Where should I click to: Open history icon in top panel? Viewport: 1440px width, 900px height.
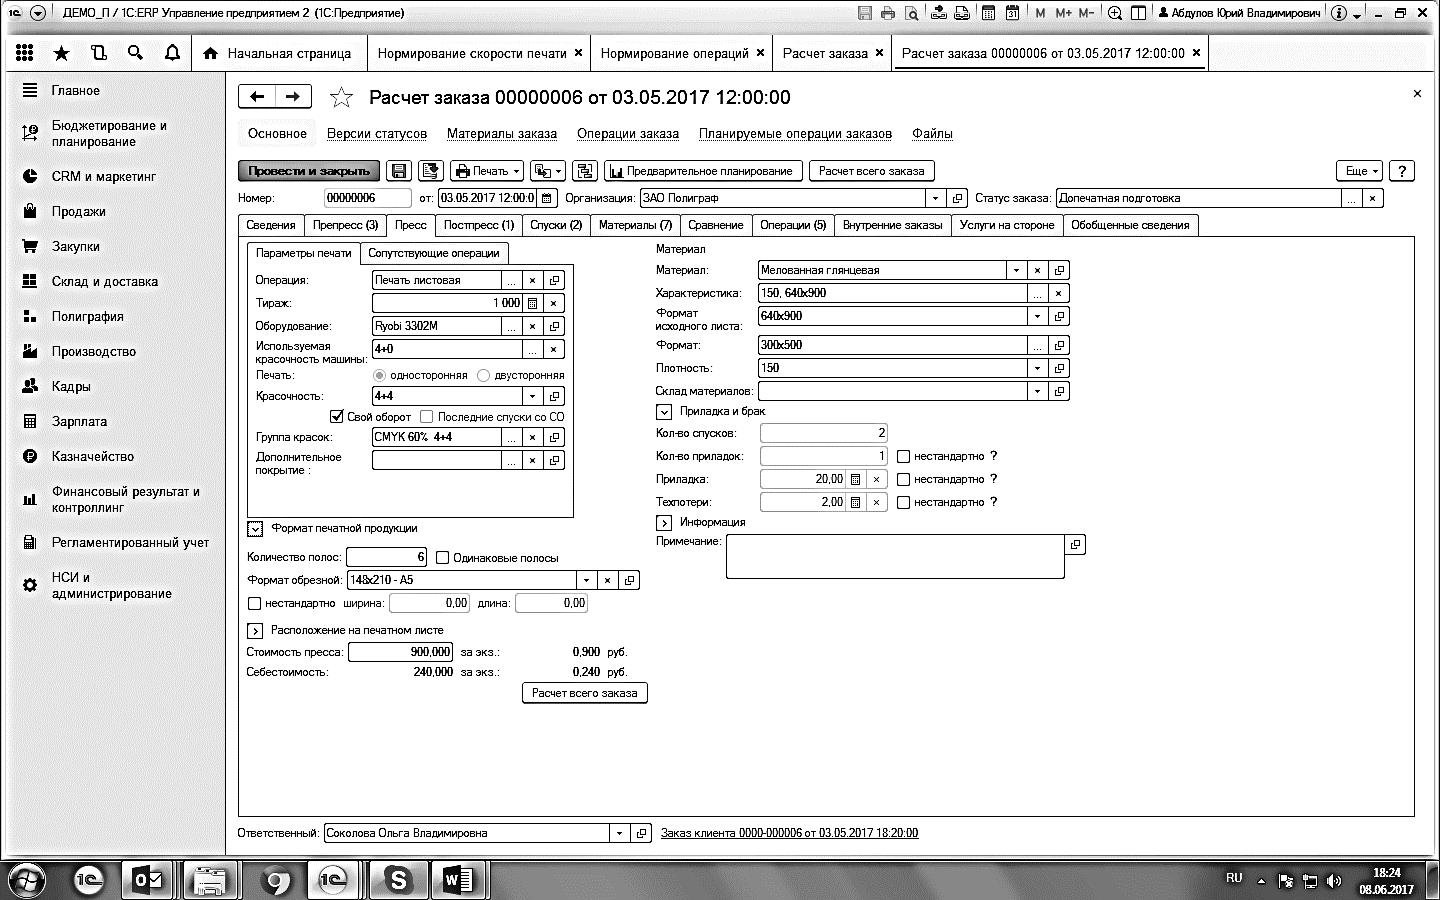[99, 53]
